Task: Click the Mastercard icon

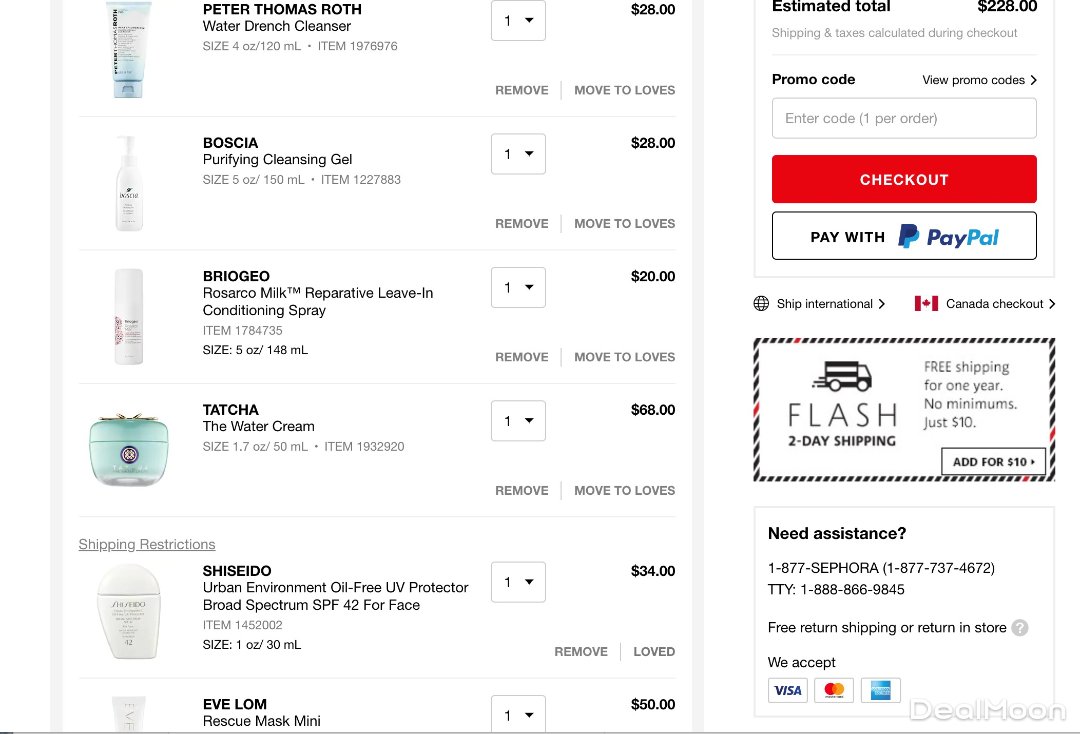Action: click(x=834, y=690)
